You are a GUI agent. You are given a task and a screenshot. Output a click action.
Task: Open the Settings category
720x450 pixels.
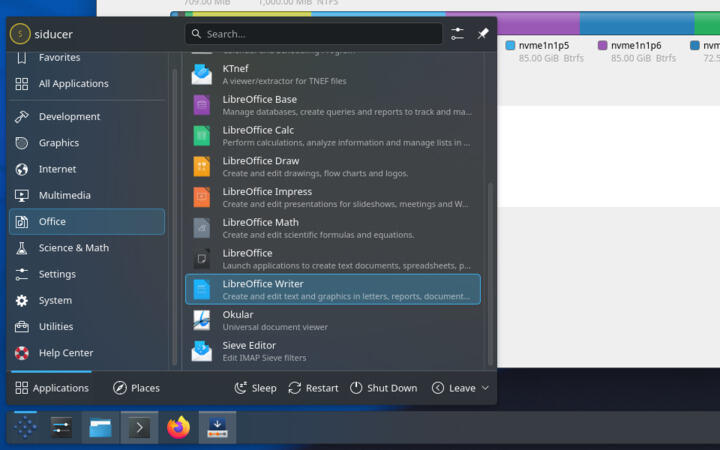click(87, 274)
